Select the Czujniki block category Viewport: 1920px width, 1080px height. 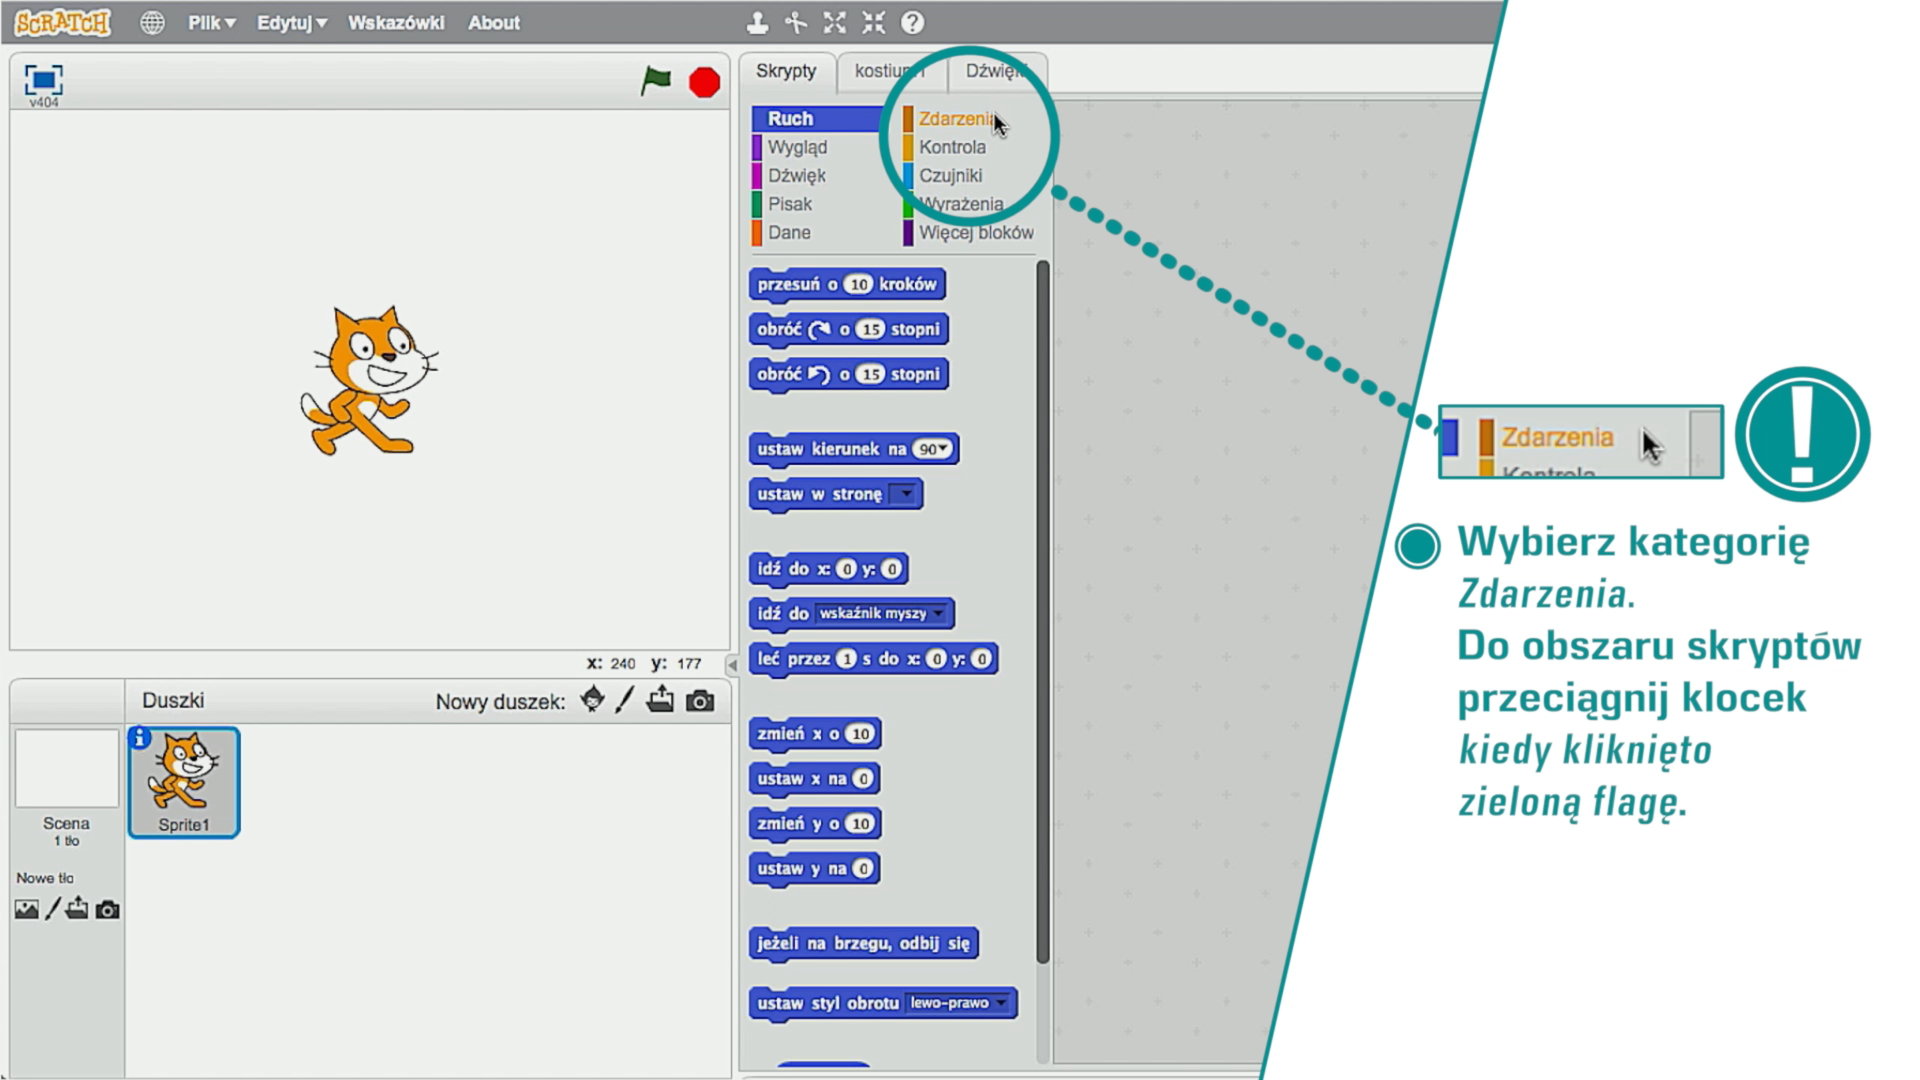950,175
